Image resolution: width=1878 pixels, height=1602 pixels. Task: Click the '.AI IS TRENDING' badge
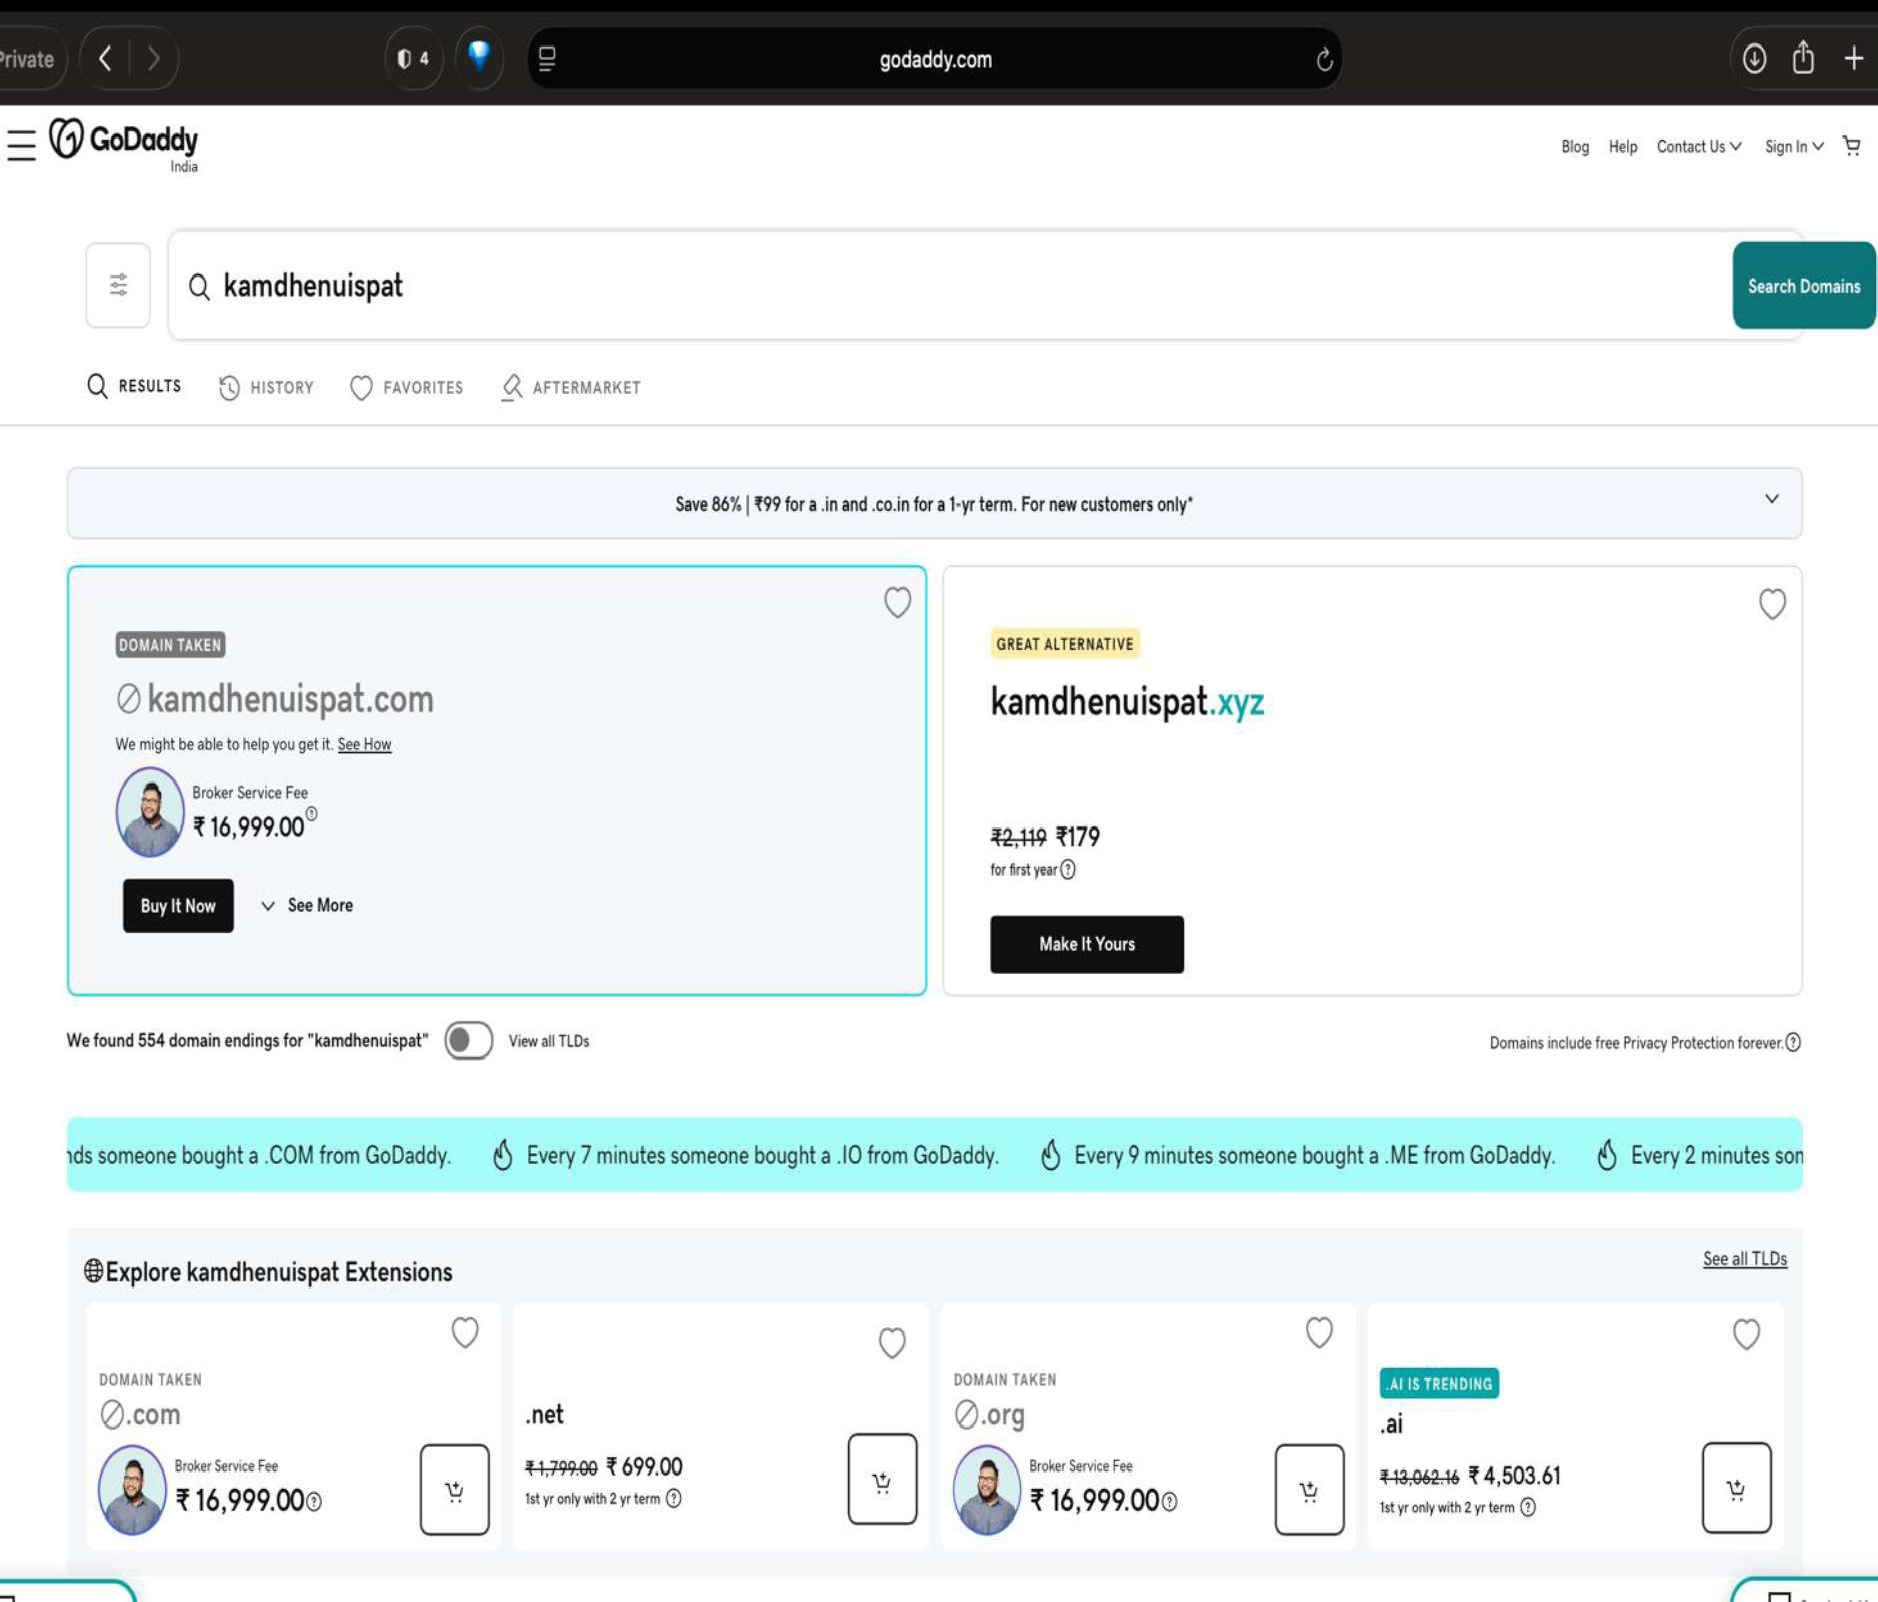1439,1383
